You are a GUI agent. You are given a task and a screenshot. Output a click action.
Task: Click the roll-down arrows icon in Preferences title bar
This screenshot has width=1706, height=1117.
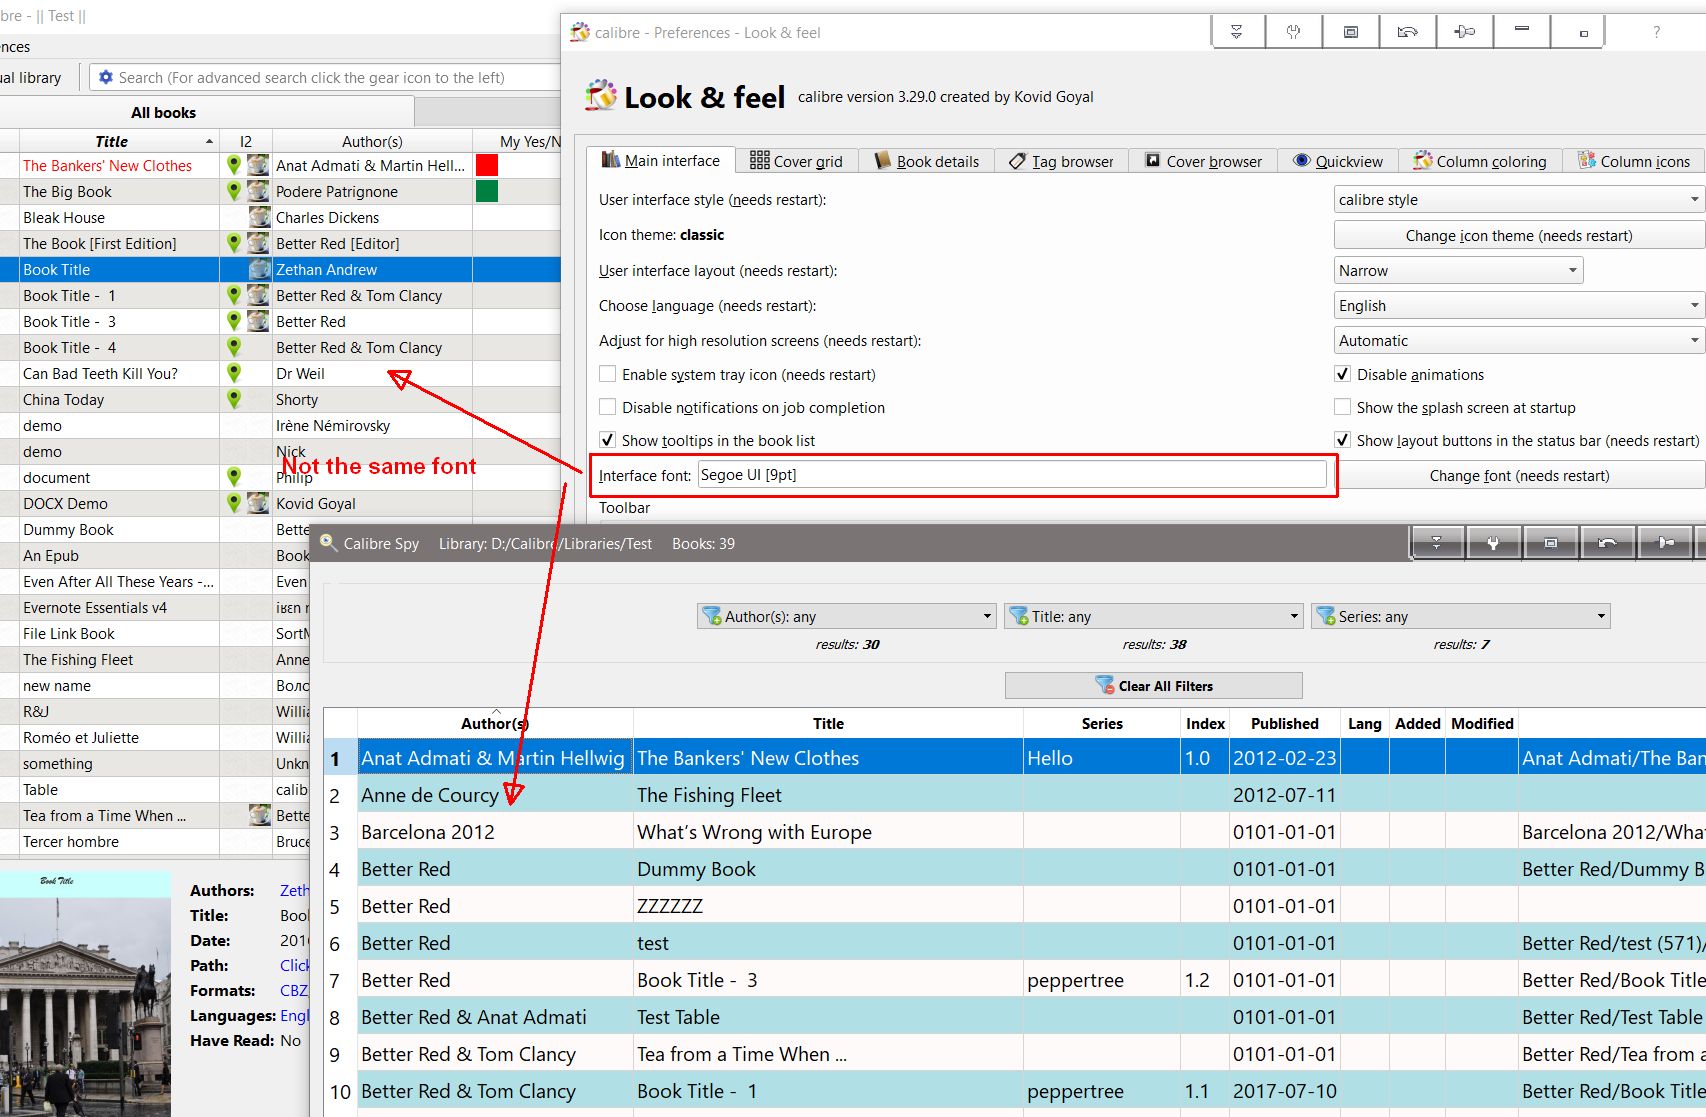(x=1237, y=32)
